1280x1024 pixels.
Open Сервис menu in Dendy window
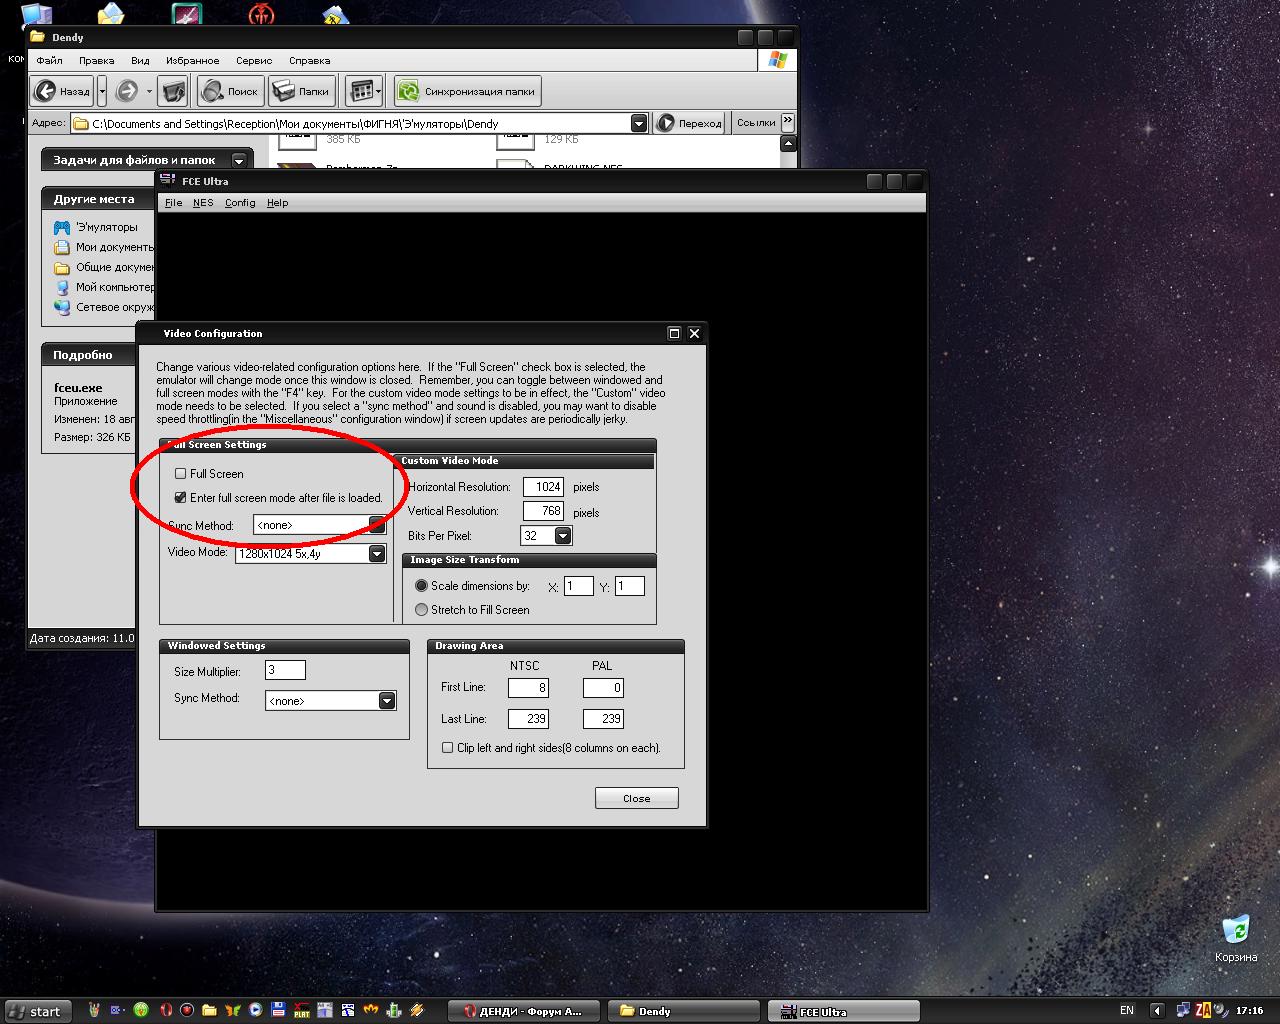coord(254,60)
